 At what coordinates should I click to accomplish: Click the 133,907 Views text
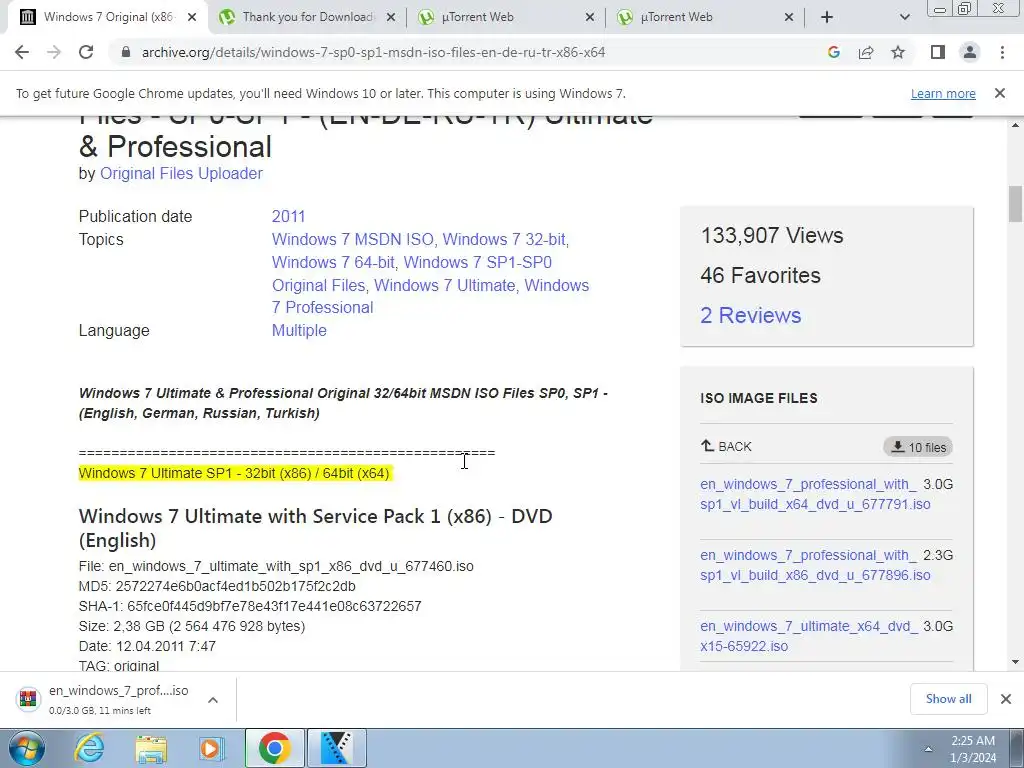click(771, 236)
